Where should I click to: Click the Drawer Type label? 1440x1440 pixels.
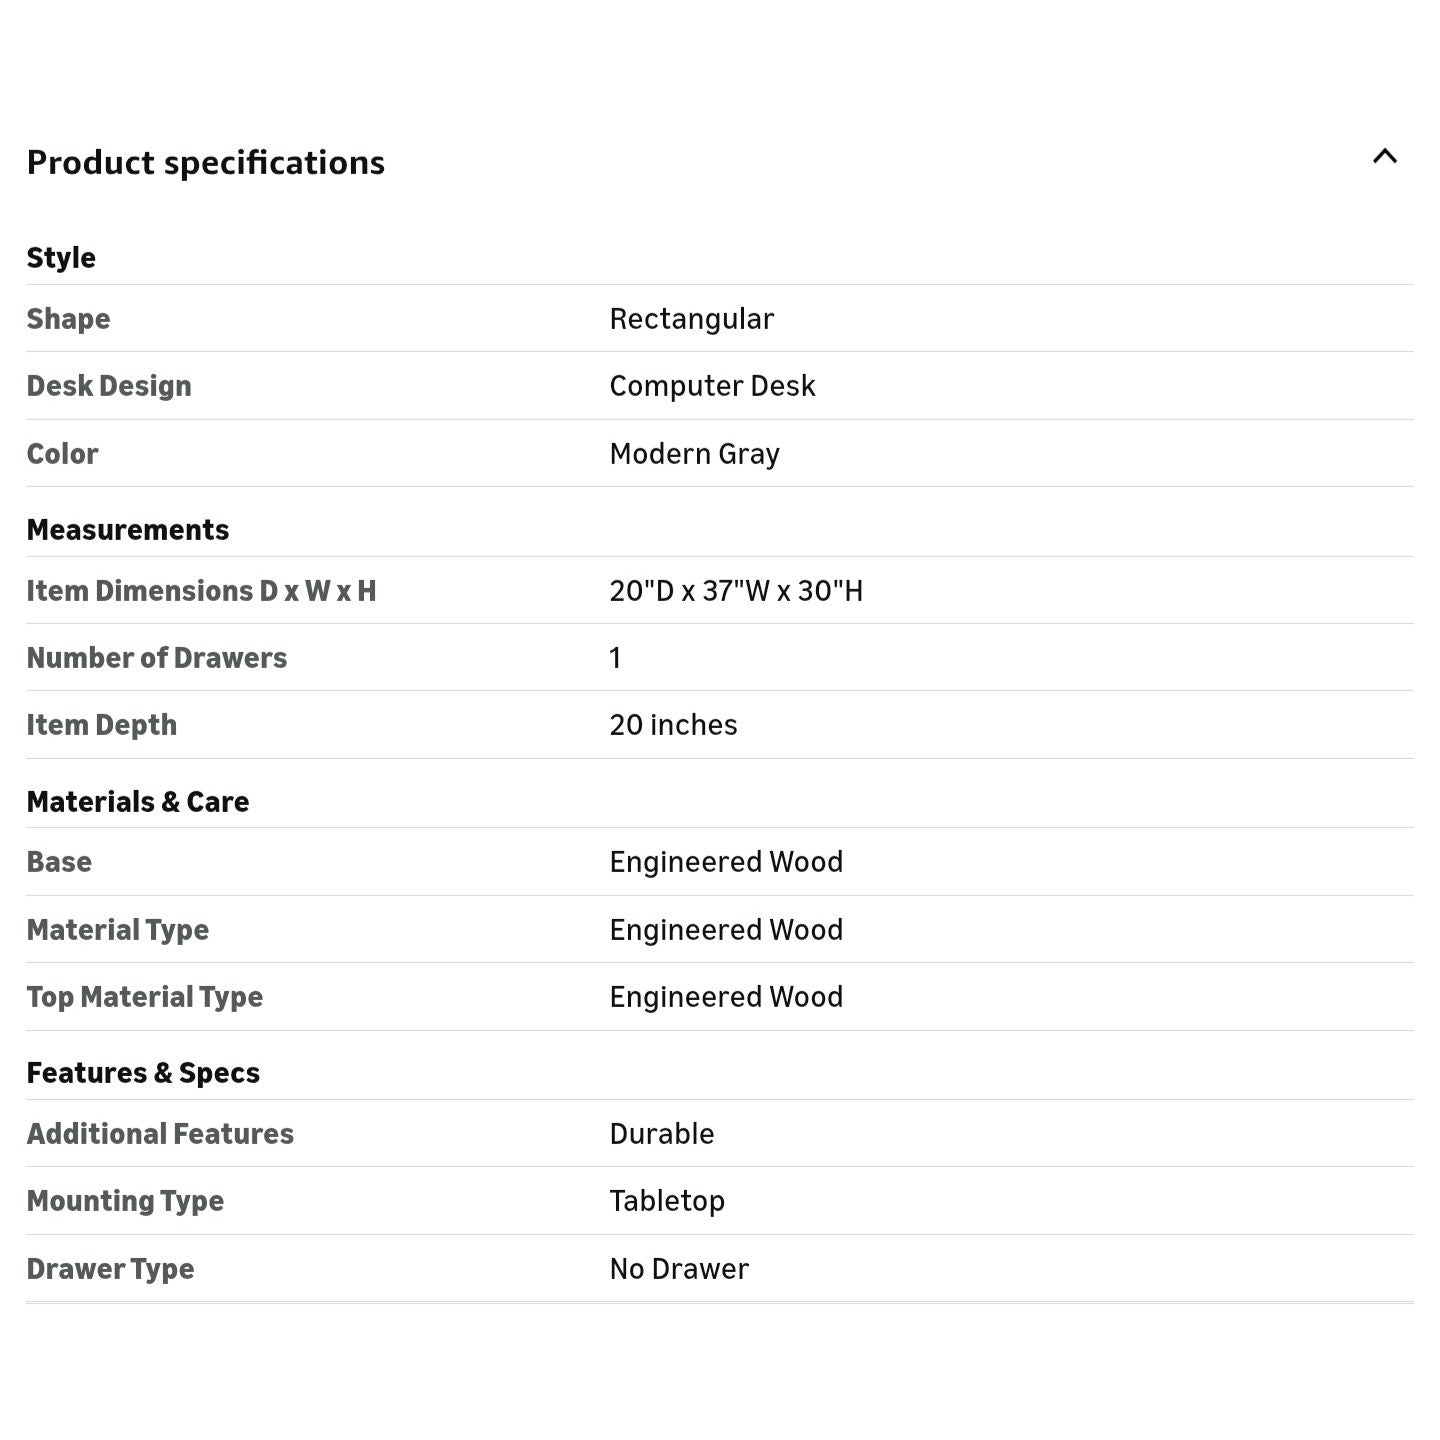click(x=110, y=1269)
